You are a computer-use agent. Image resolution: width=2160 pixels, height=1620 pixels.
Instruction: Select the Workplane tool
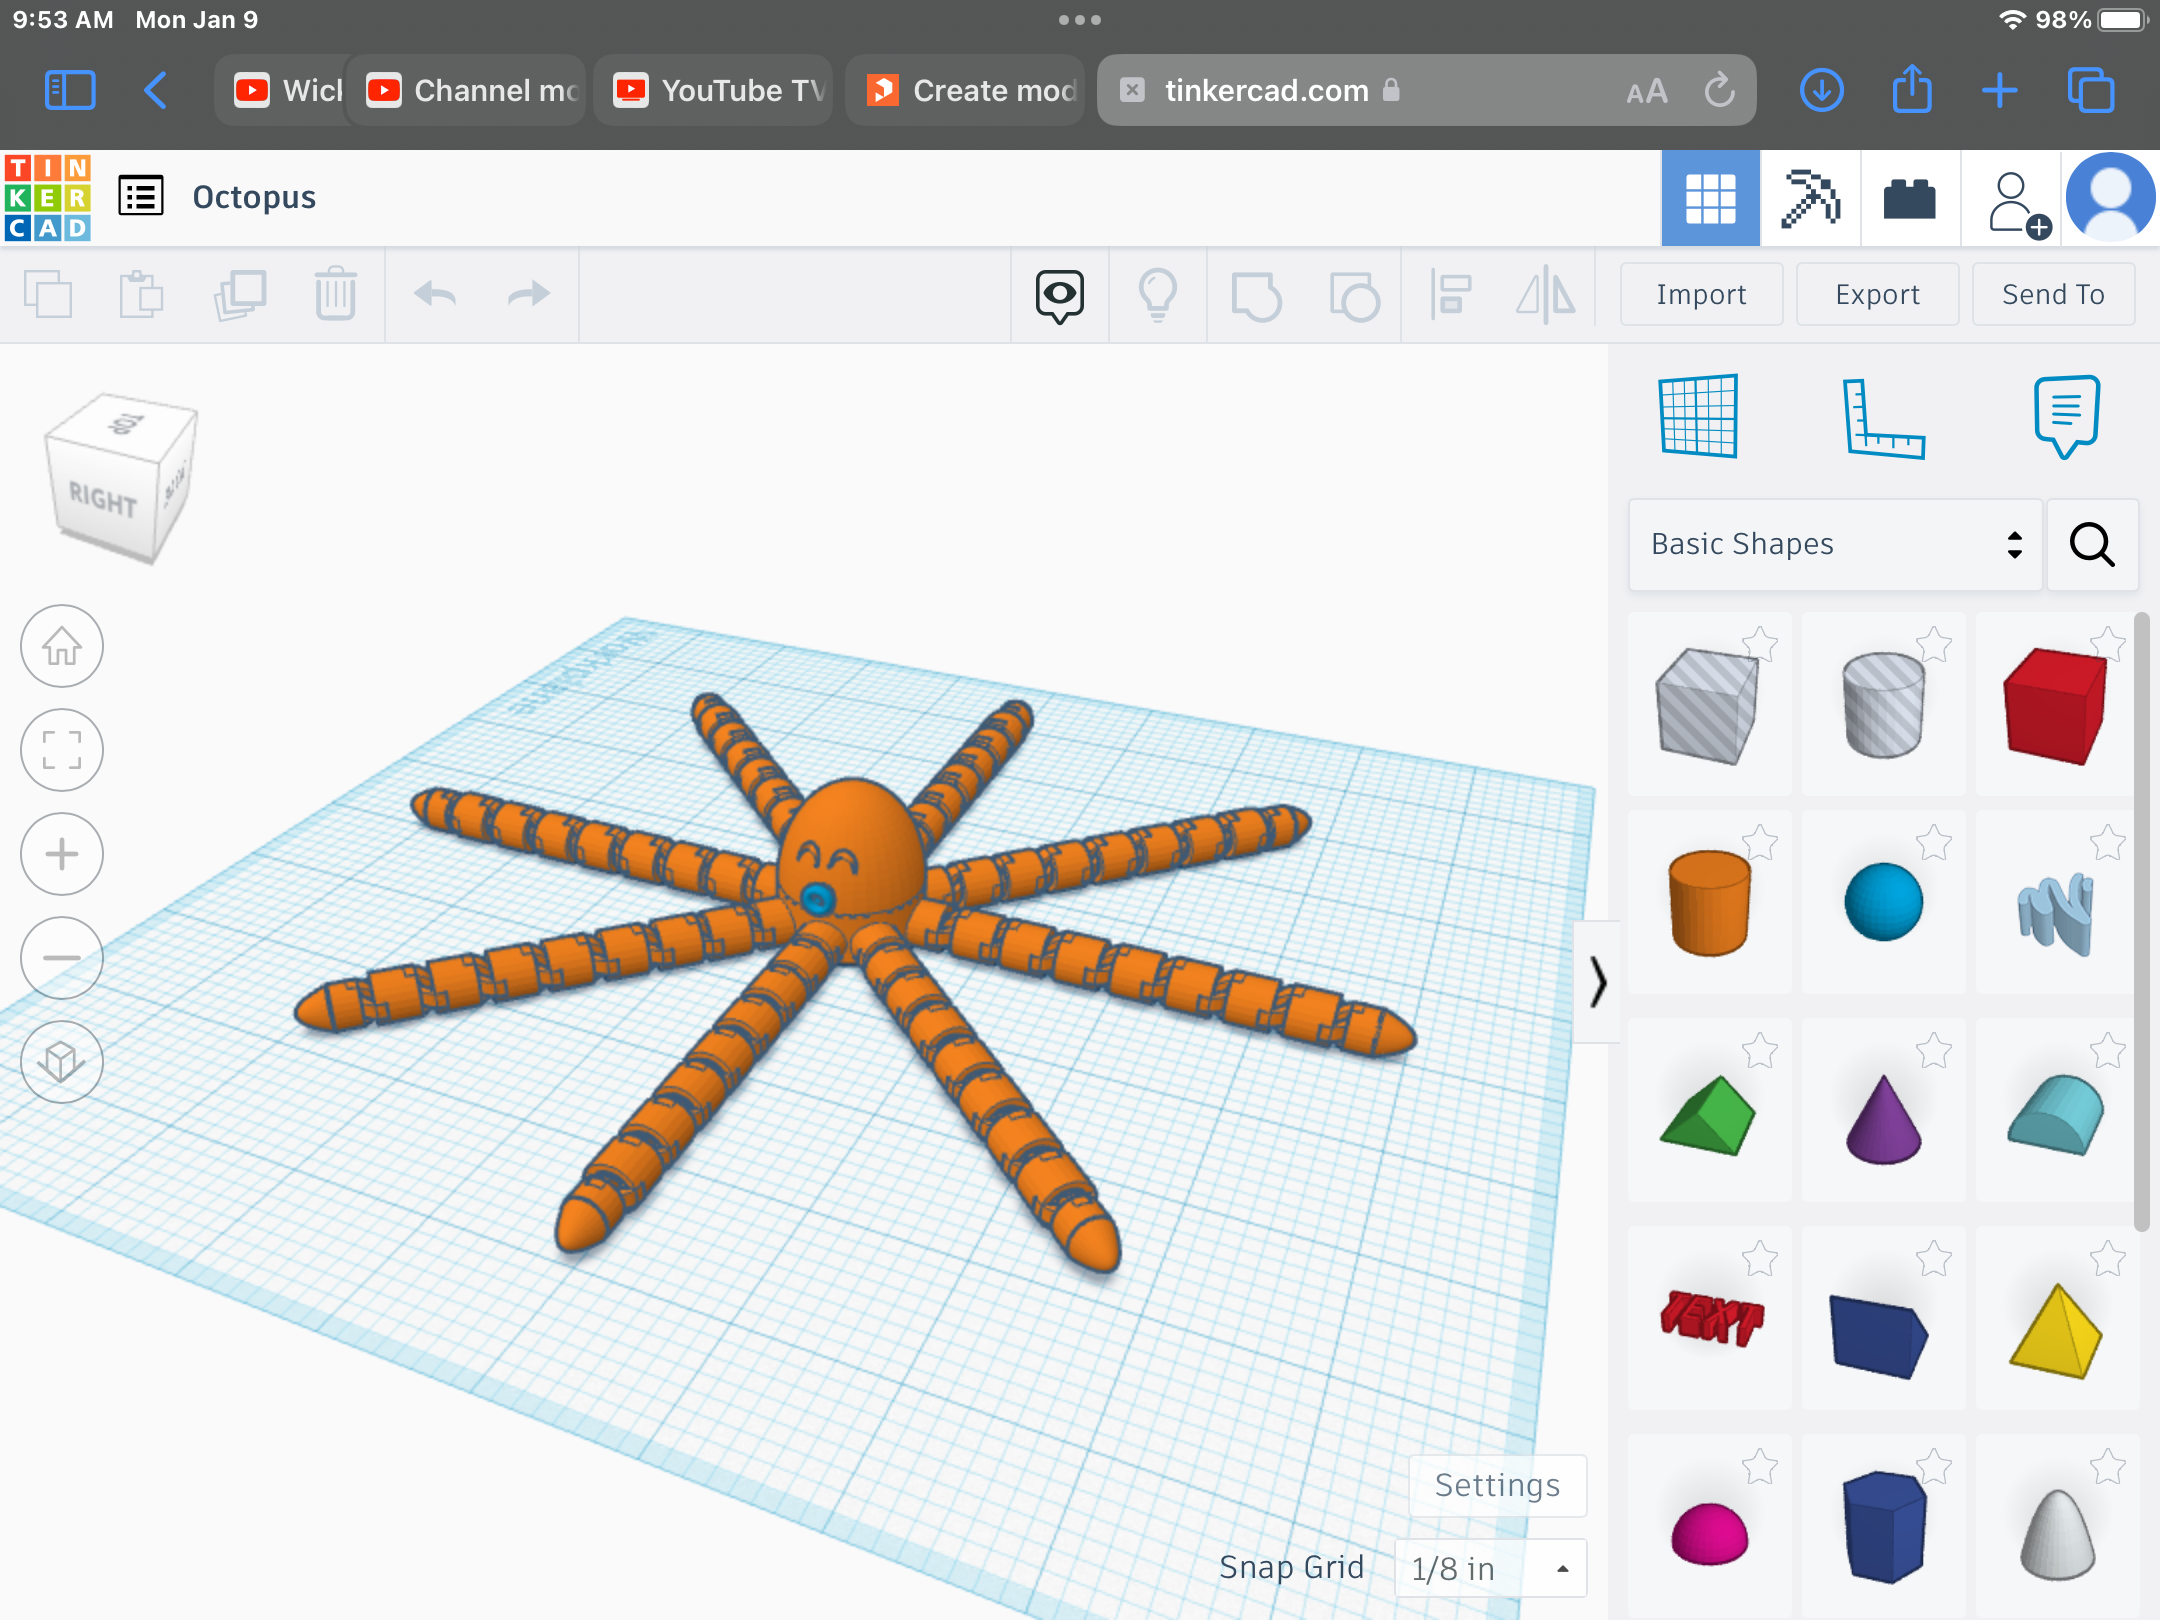tap(1699, 416)
